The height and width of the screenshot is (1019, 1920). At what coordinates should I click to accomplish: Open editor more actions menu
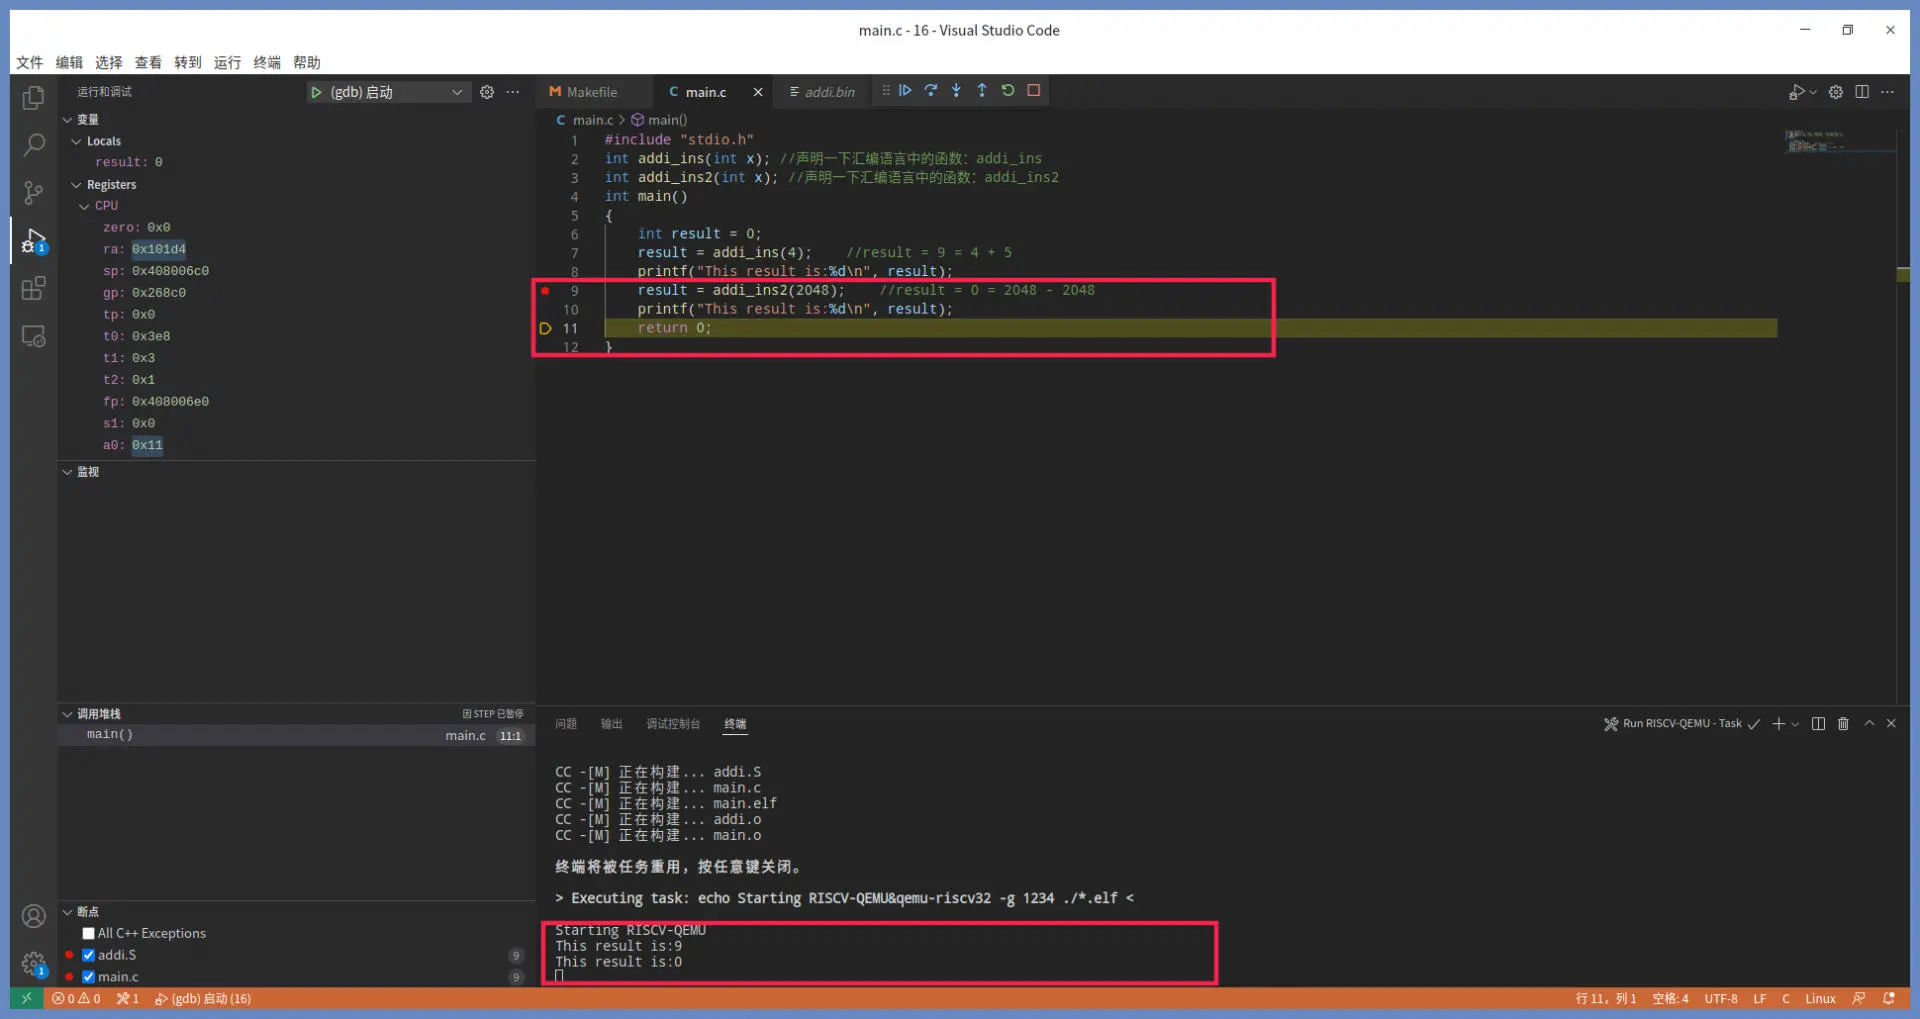[x=1887, y=92]
